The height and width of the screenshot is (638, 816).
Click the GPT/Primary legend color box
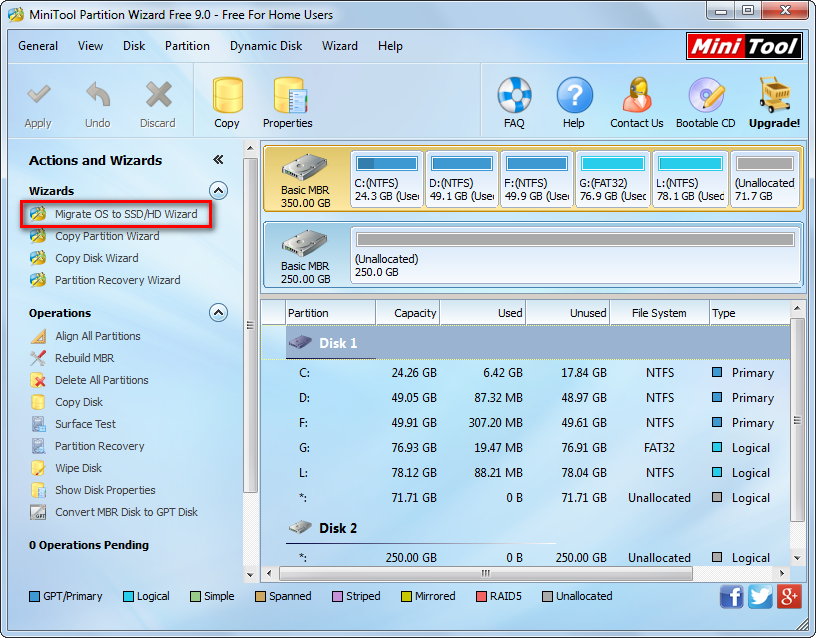pyautogui.click(x=34, y=596)
